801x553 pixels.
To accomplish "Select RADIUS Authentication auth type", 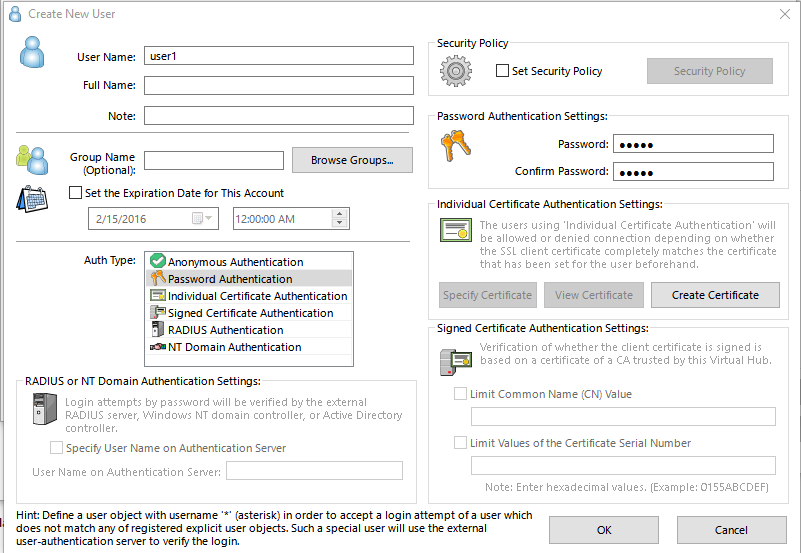I will point(249,330).
